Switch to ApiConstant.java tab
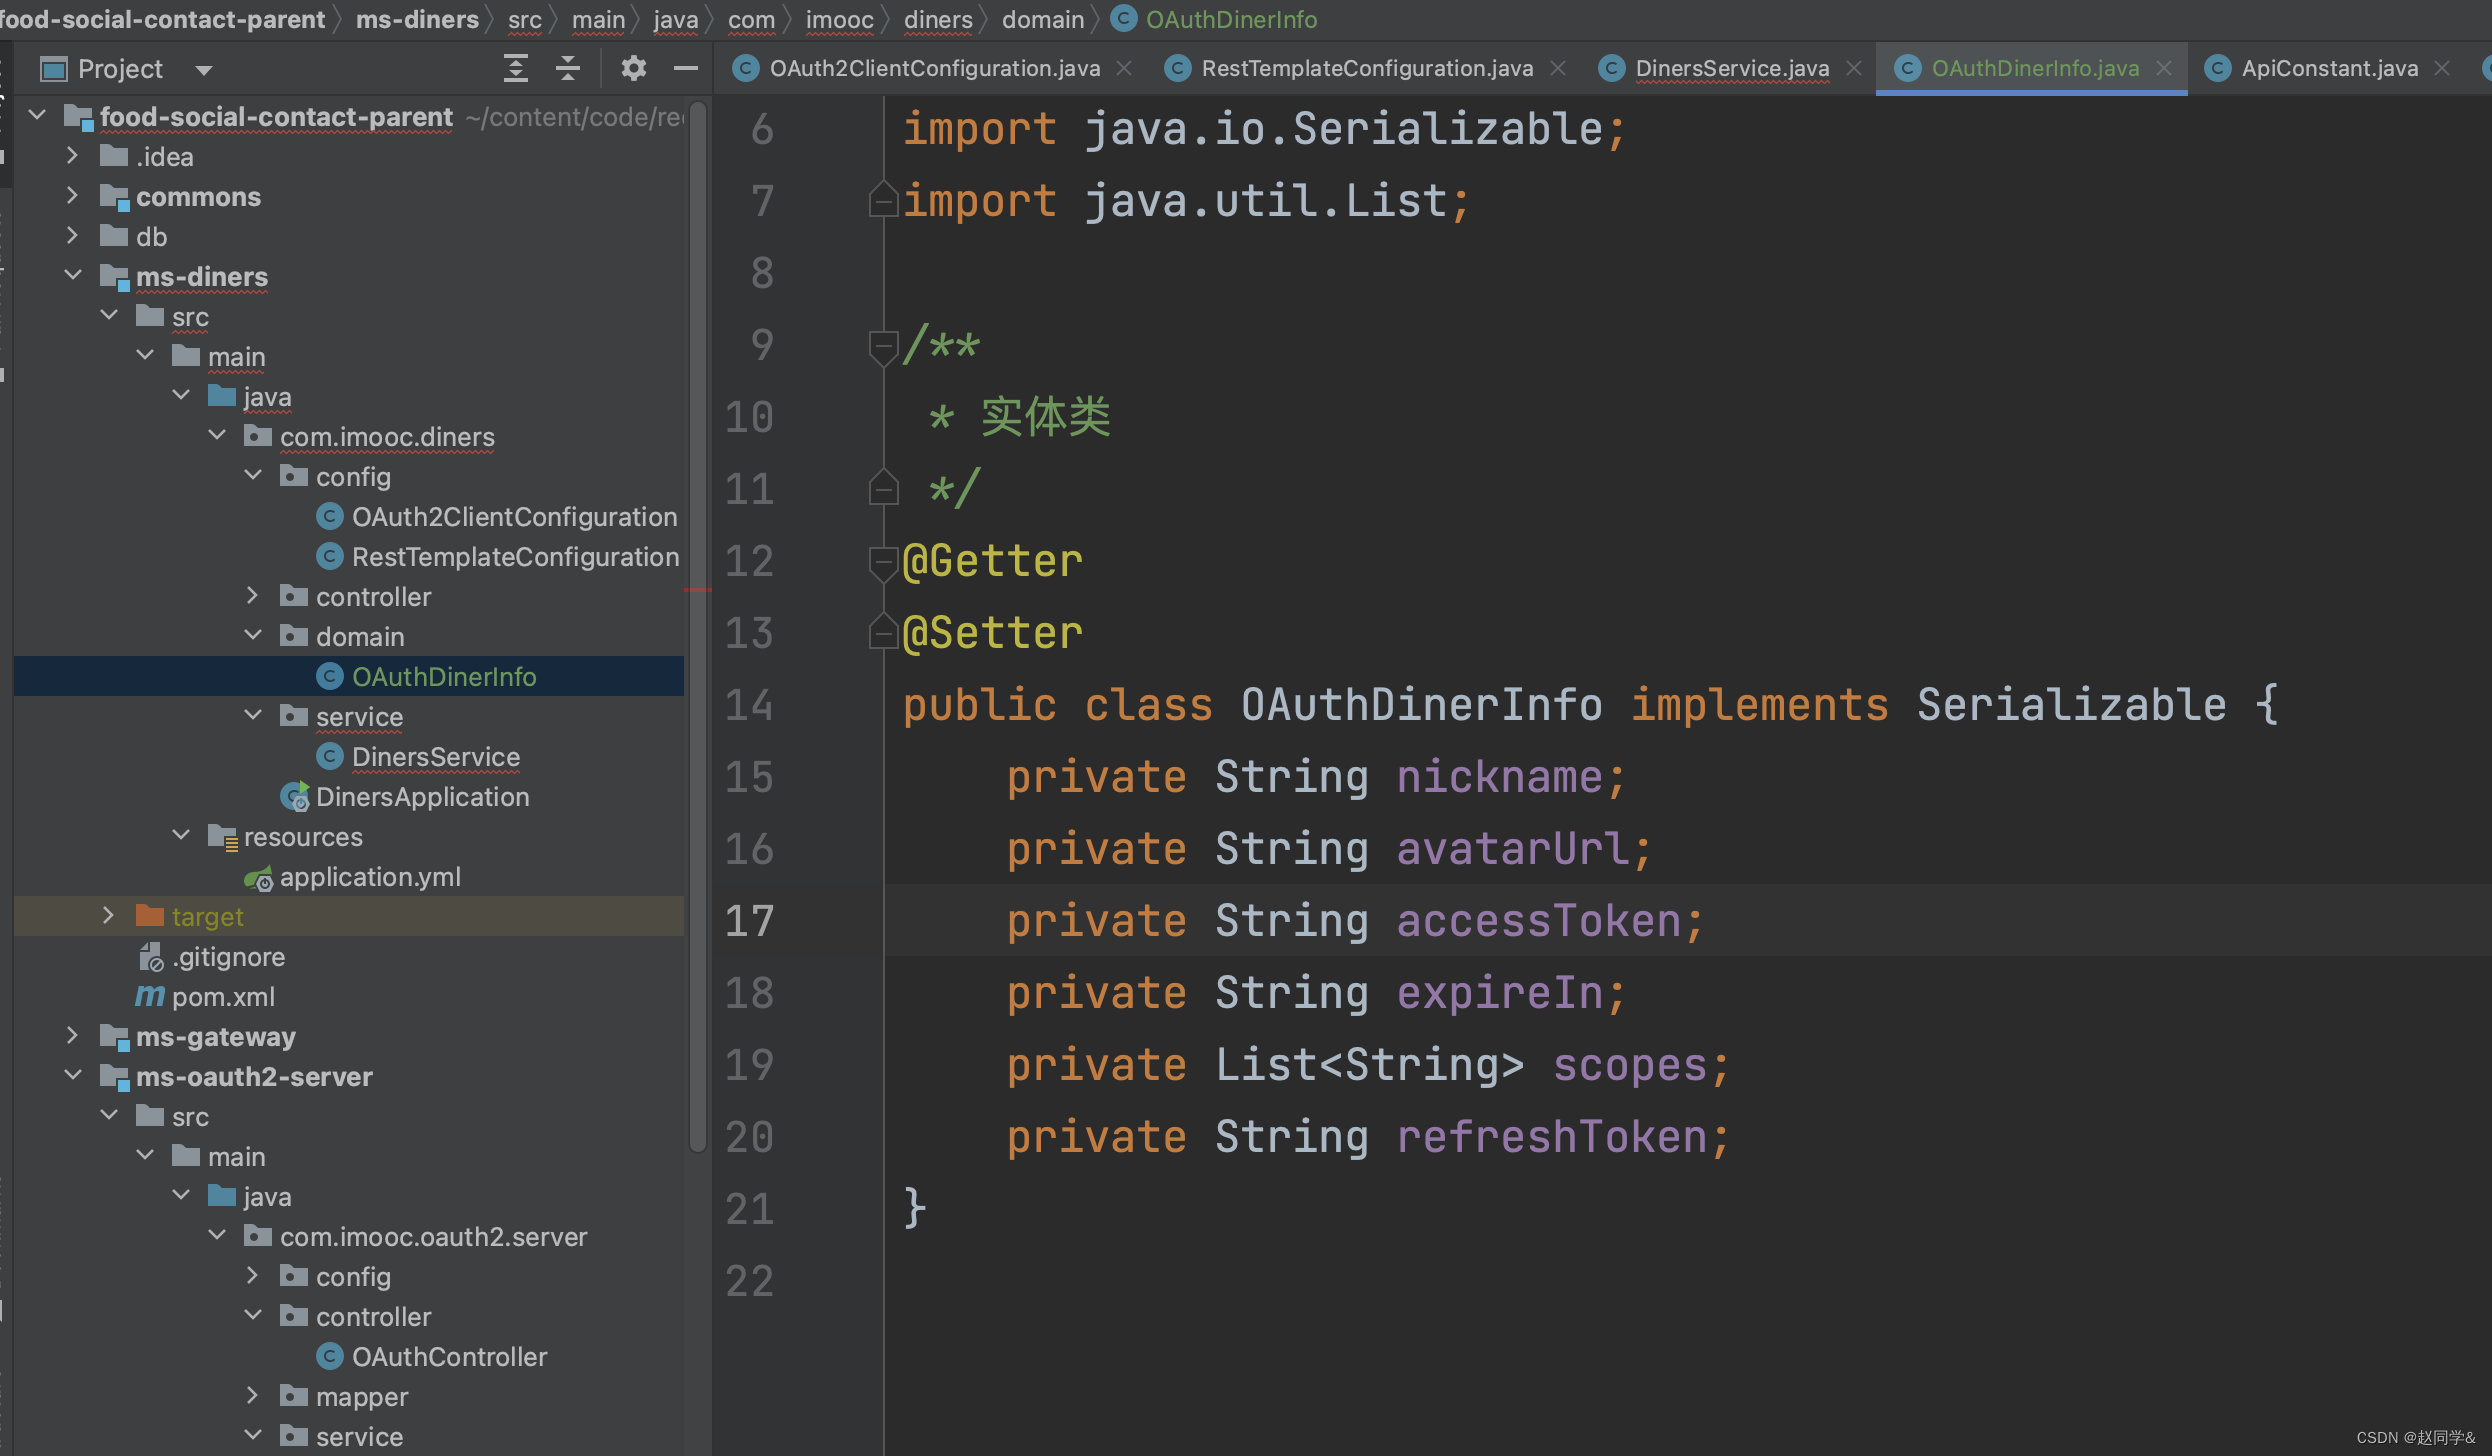Image resolution: width=2492 pixels, height=1456 pixels. (2328, 68)
